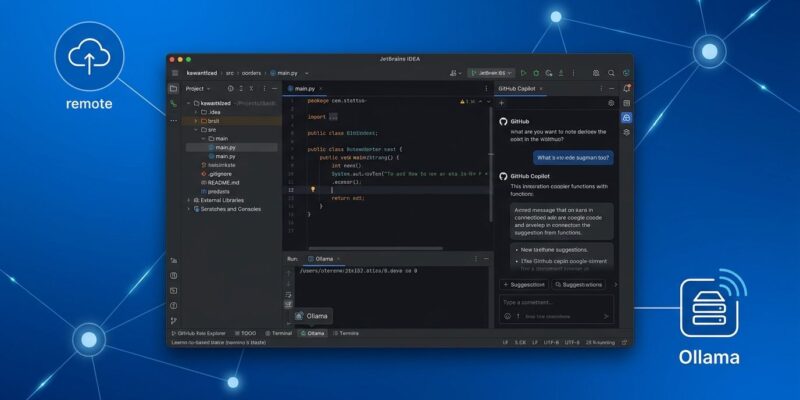
Task: Click the warning triangle inspection indicator
Action: click(x=461, y=102)
